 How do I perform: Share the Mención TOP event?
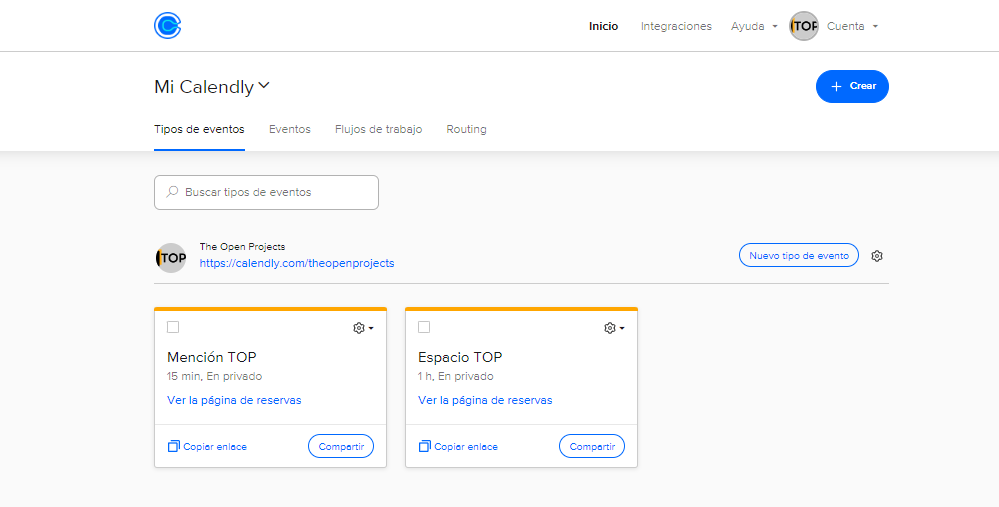[341, 446]
